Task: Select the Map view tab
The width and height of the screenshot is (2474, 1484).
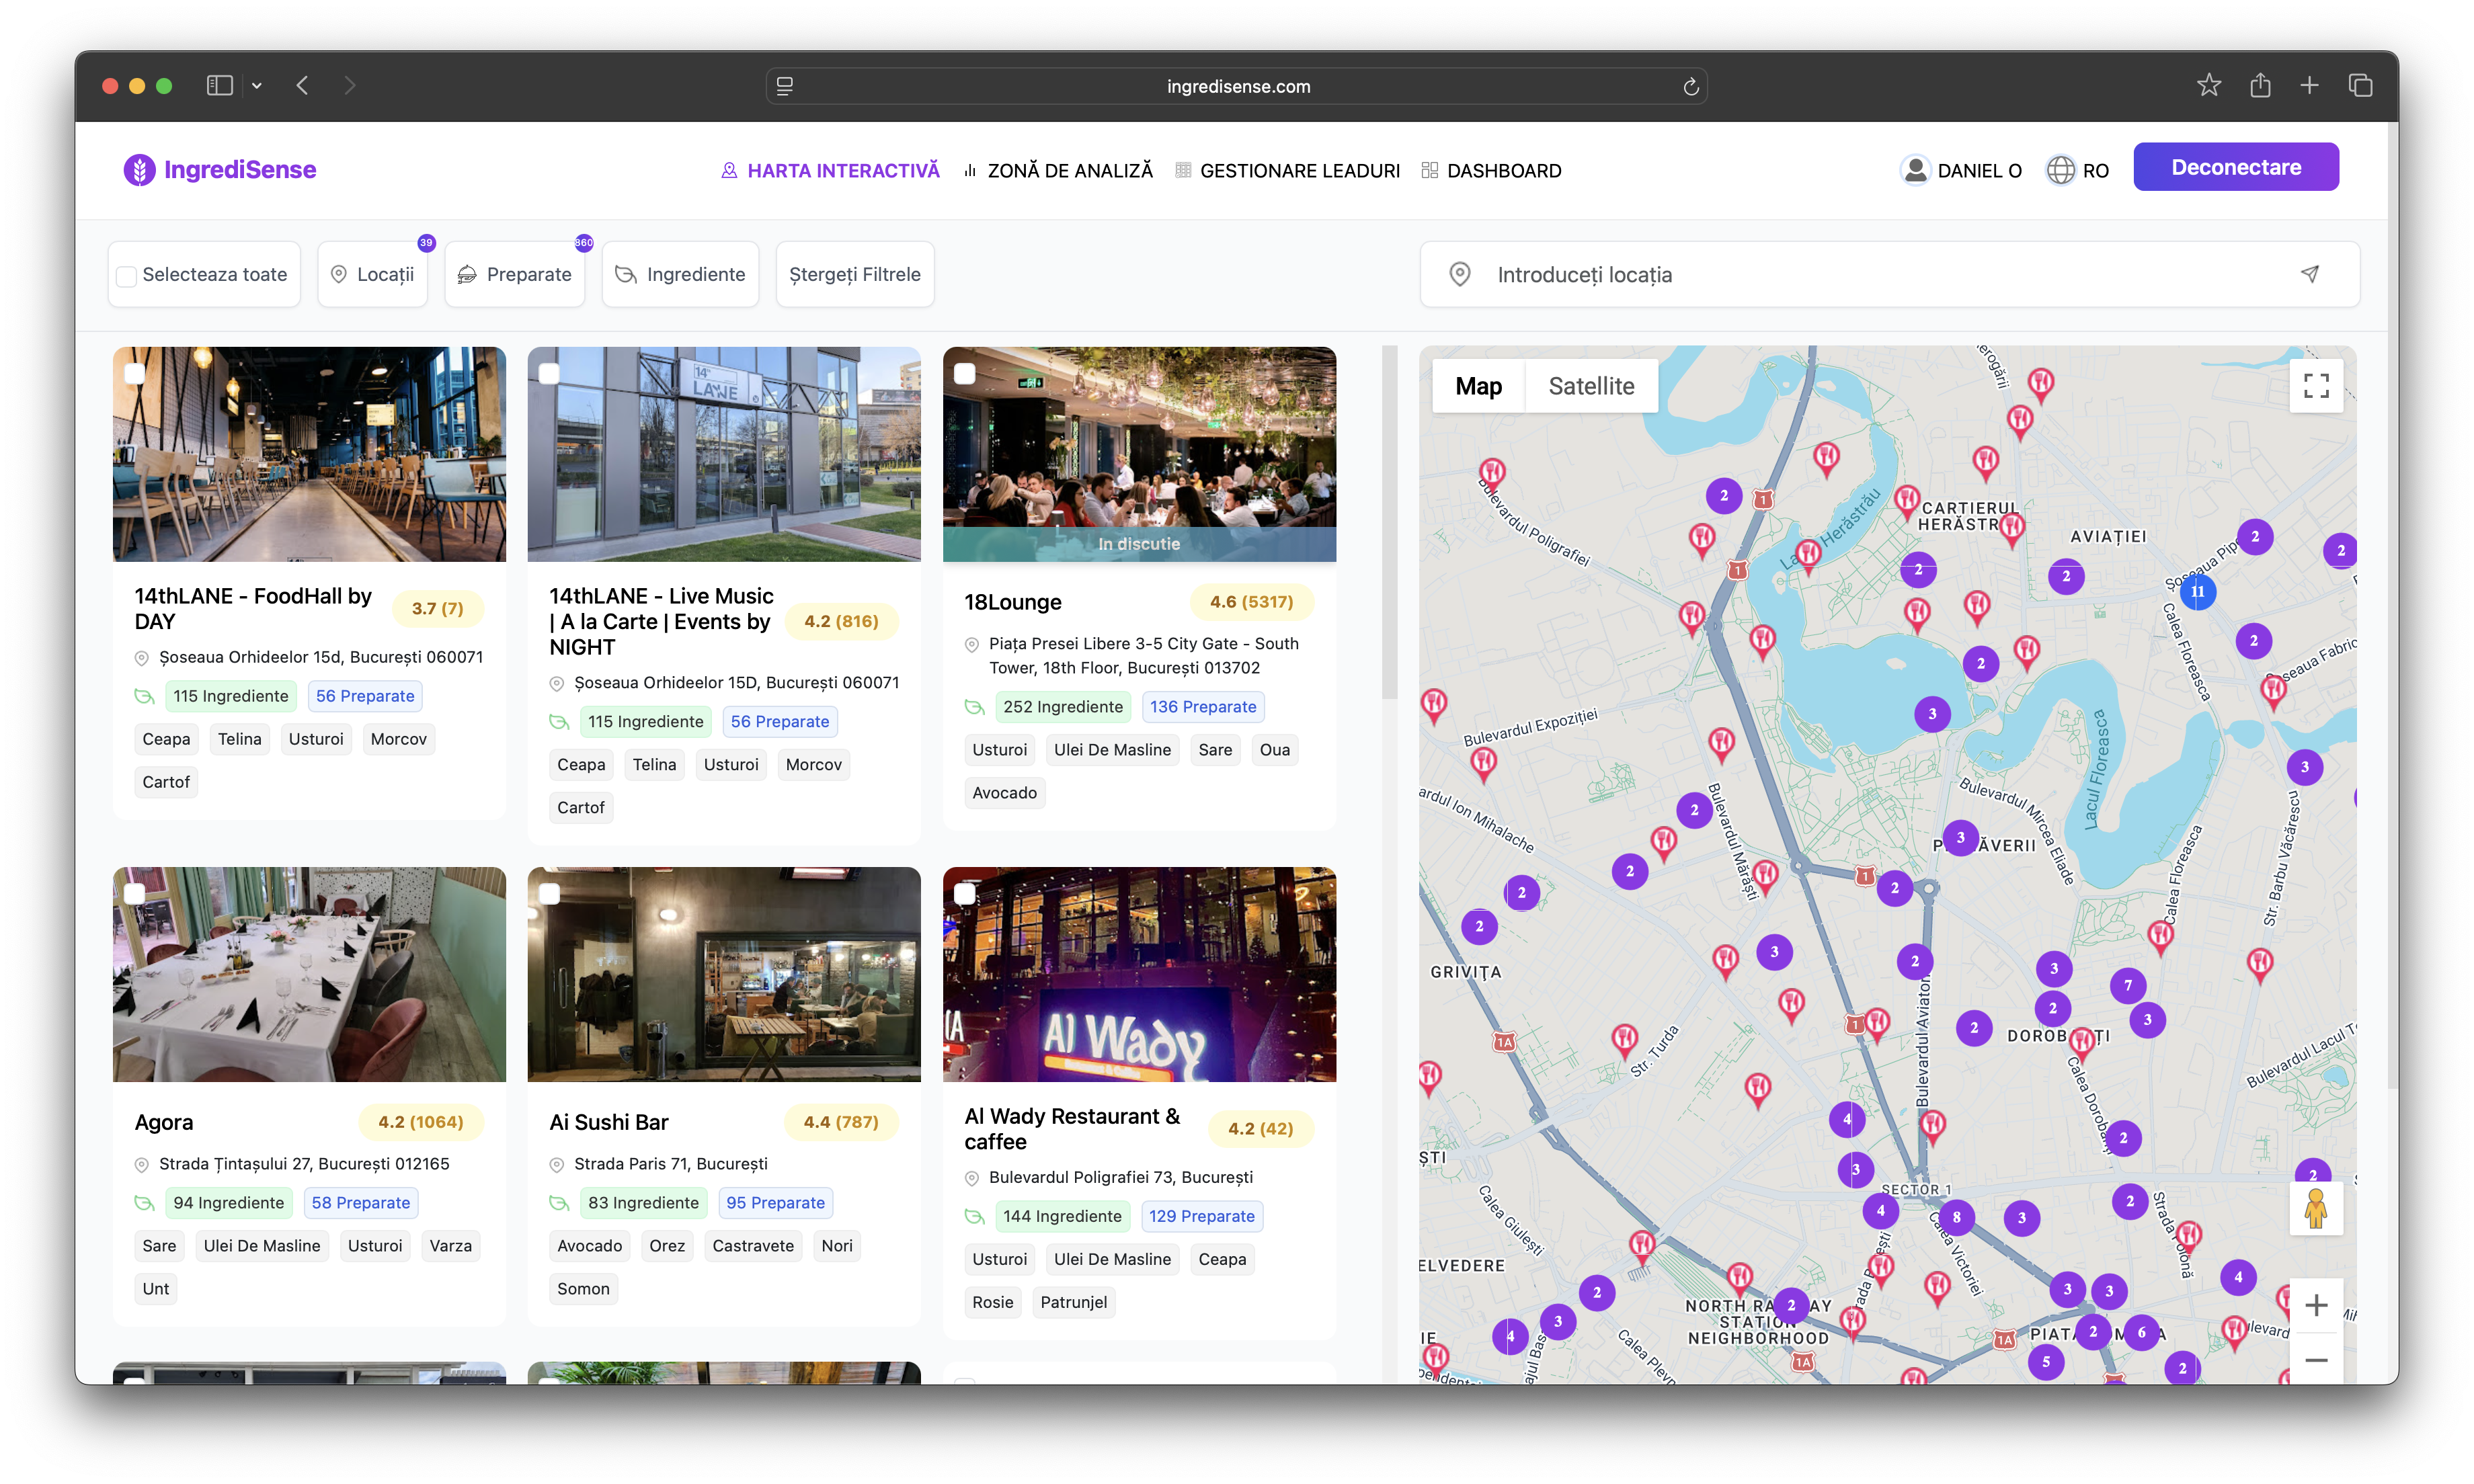Action: [1478, 386]
